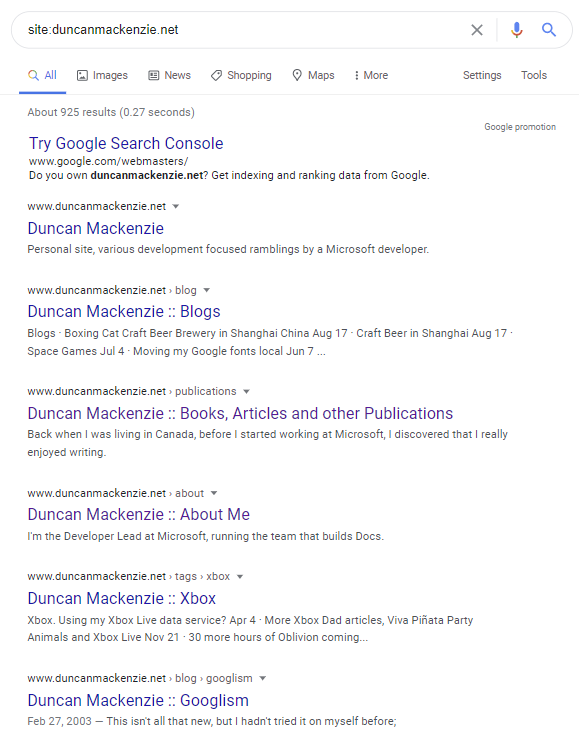This screenshot has width=579, height=745.
Task: Switch to the Shopping tab
Action: (241, 75)
